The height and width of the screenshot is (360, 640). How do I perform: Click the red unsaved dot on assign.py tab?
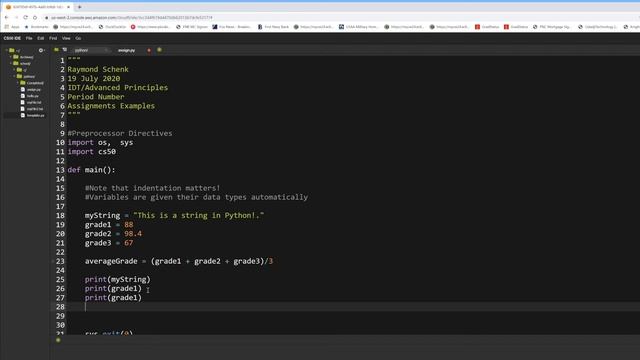[149, 50]
